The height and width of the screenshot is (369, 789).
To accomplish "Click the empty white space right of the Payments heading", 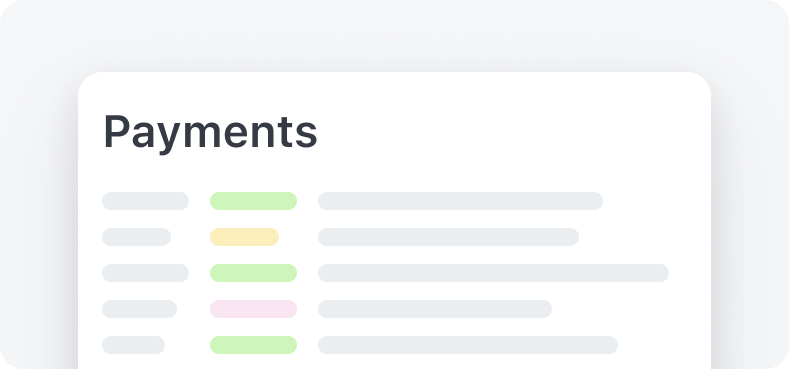I will (x=503, y=132).
